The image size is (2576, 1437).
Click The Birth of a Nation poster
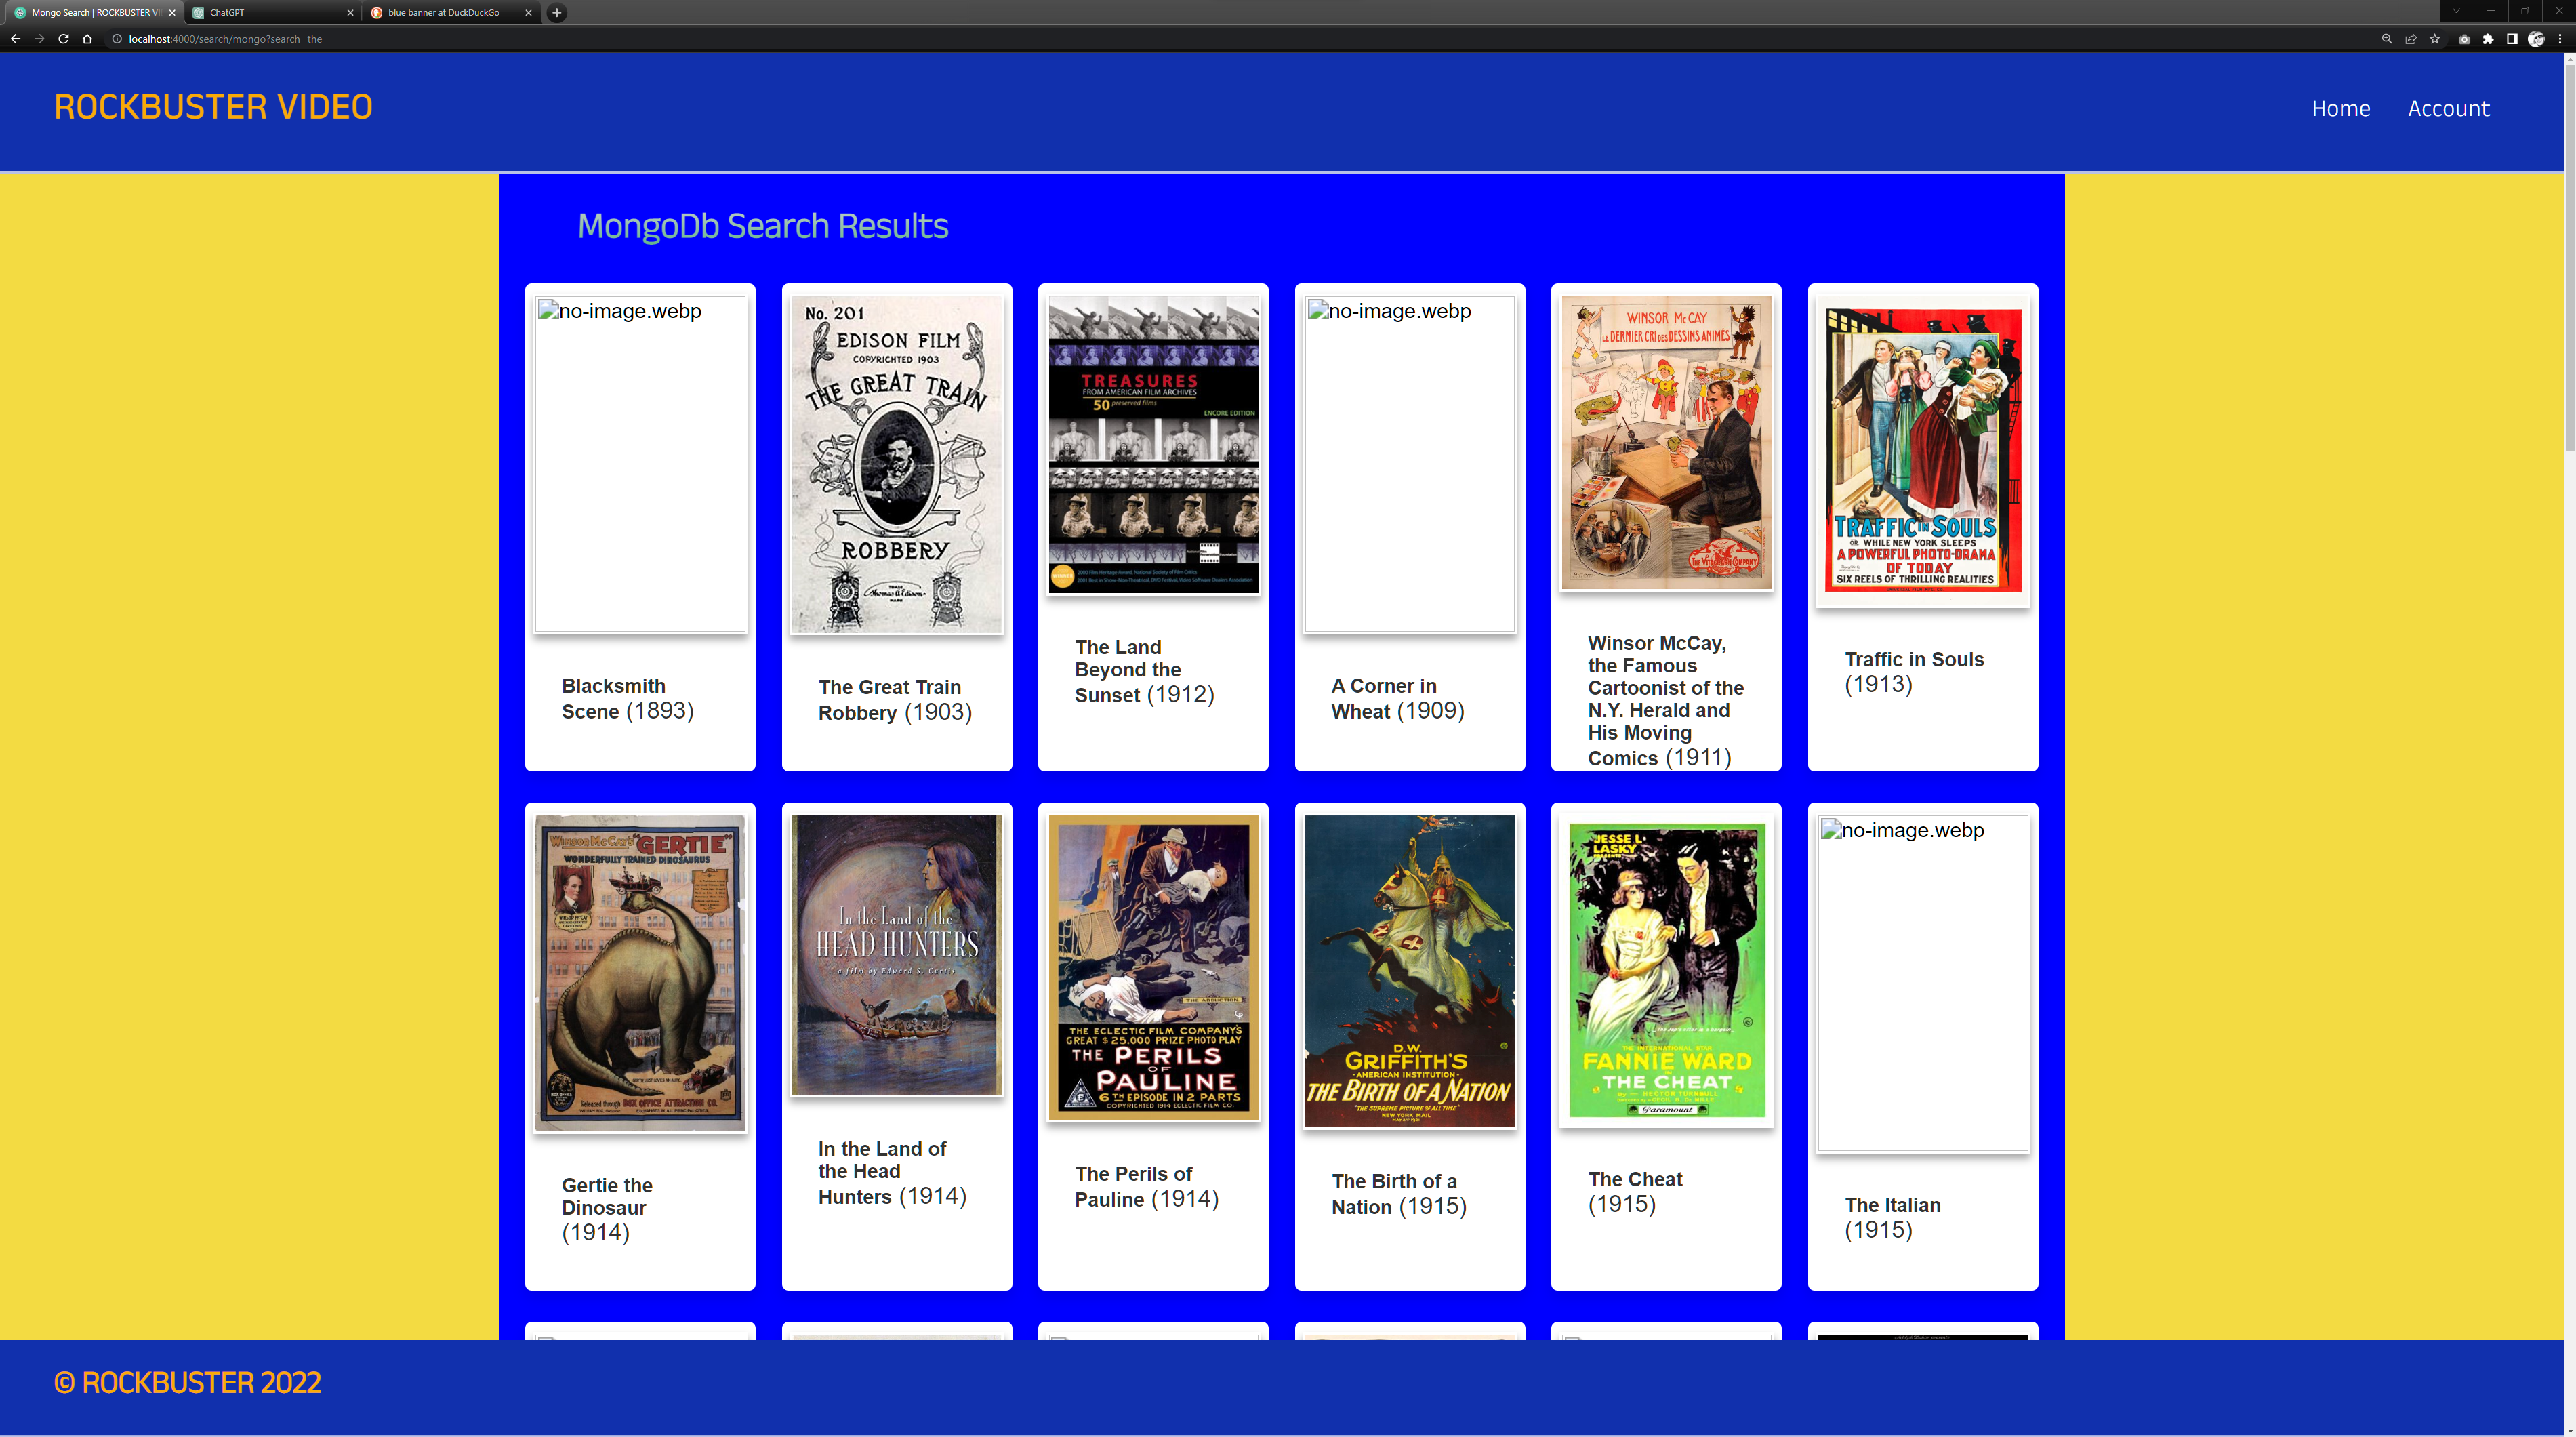1410,971
